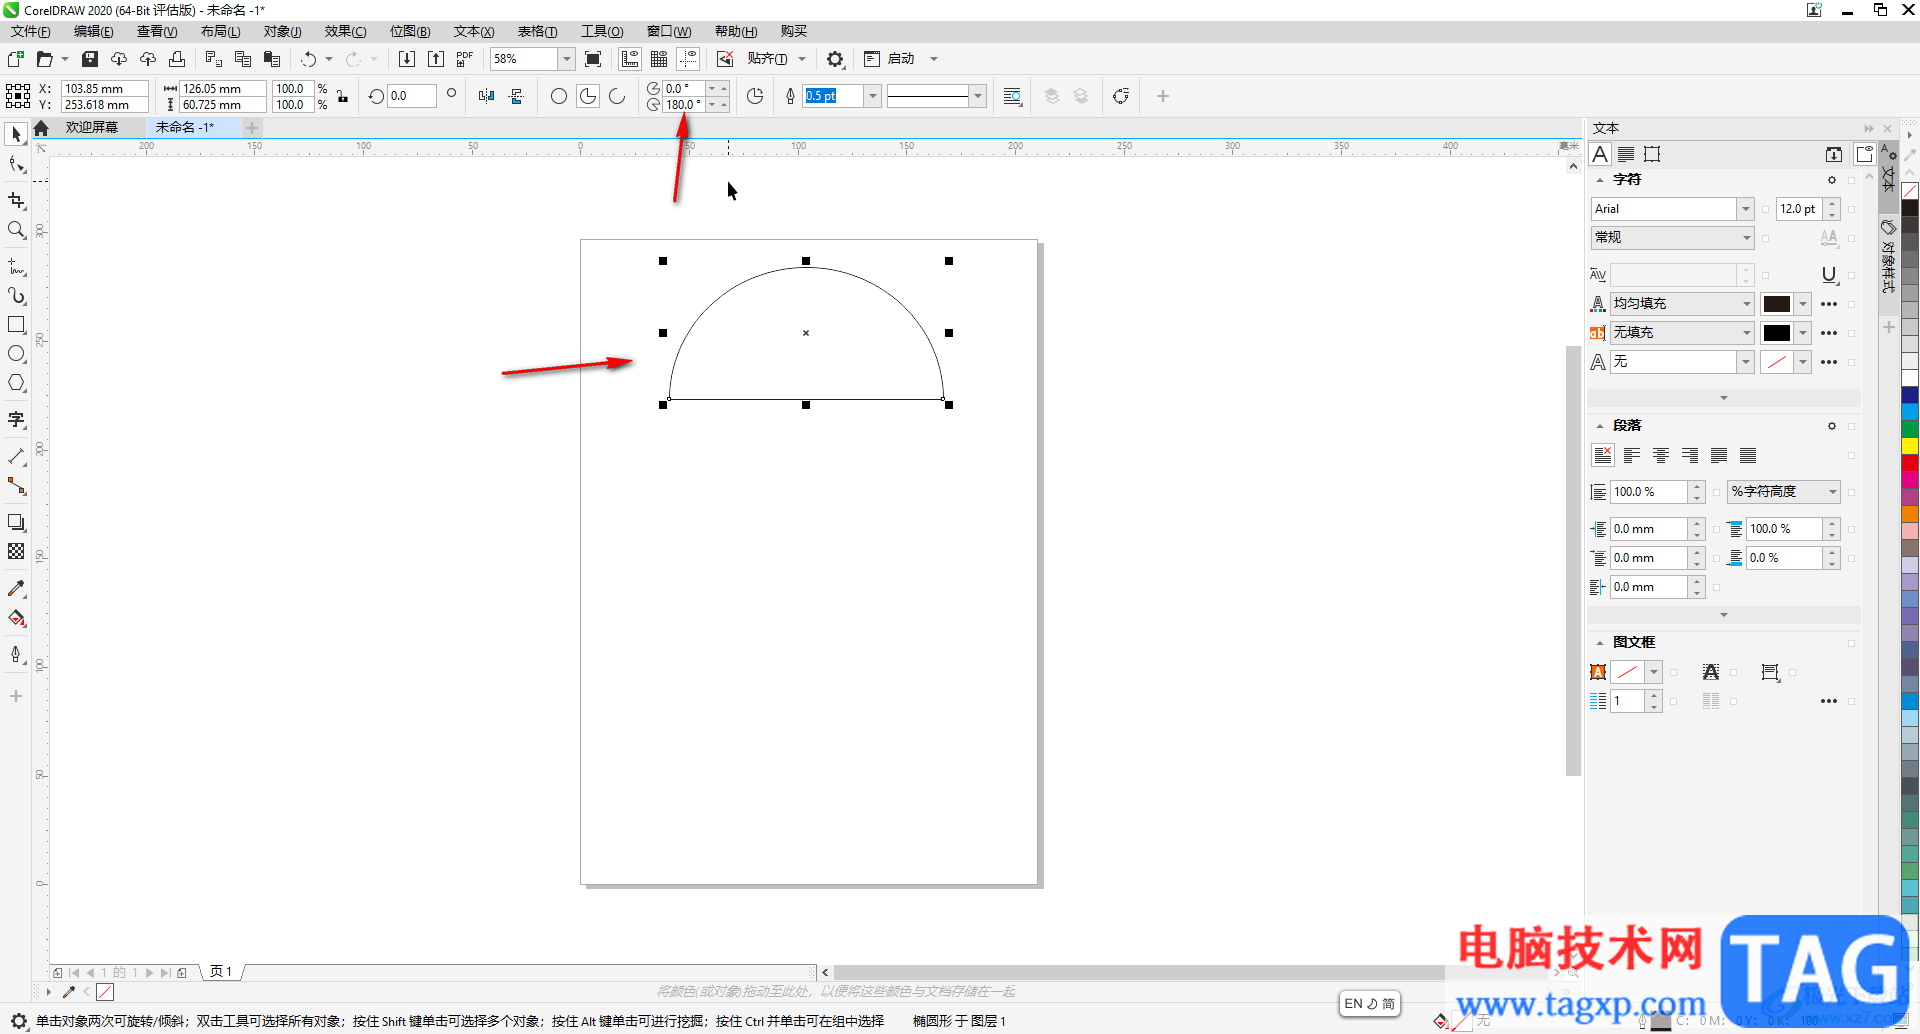The width and height of the screenshot is (1920, 1034).
Task: Select the Shape edit tool
Action: click(x=16, y=165)
